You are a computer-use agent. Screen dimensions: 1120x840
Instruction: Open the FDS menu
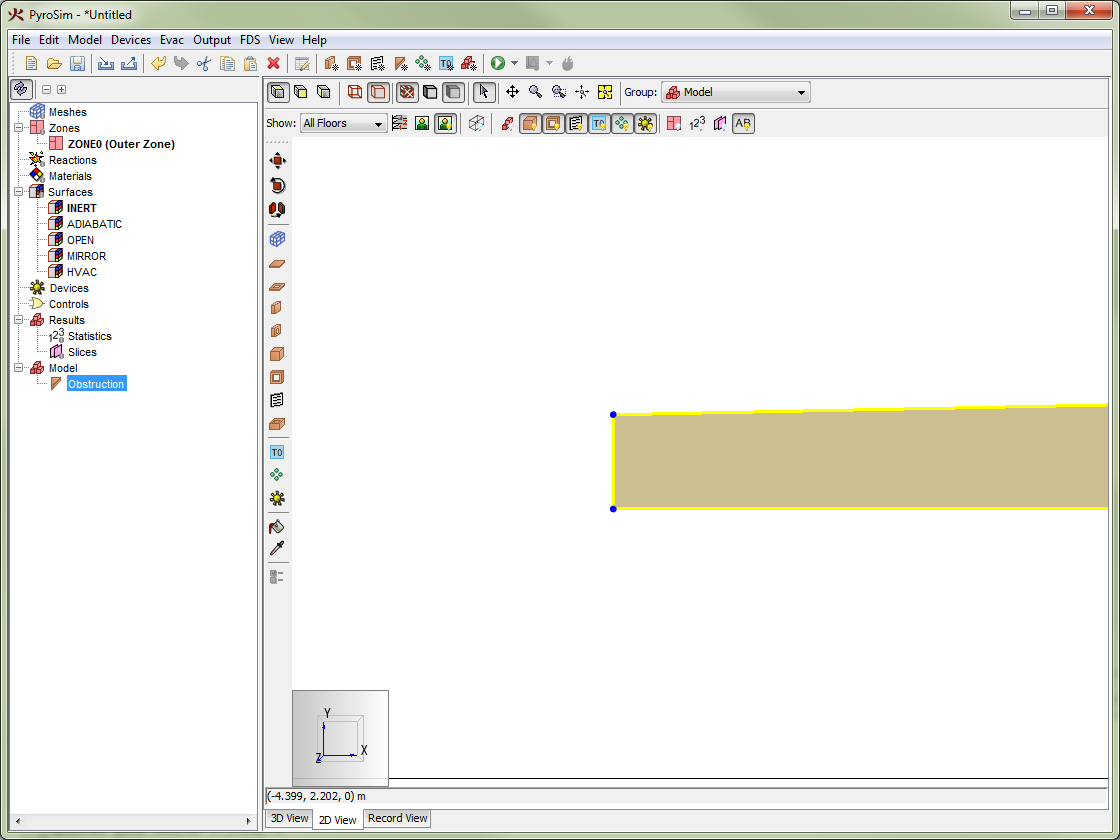[x=250, y=40]
